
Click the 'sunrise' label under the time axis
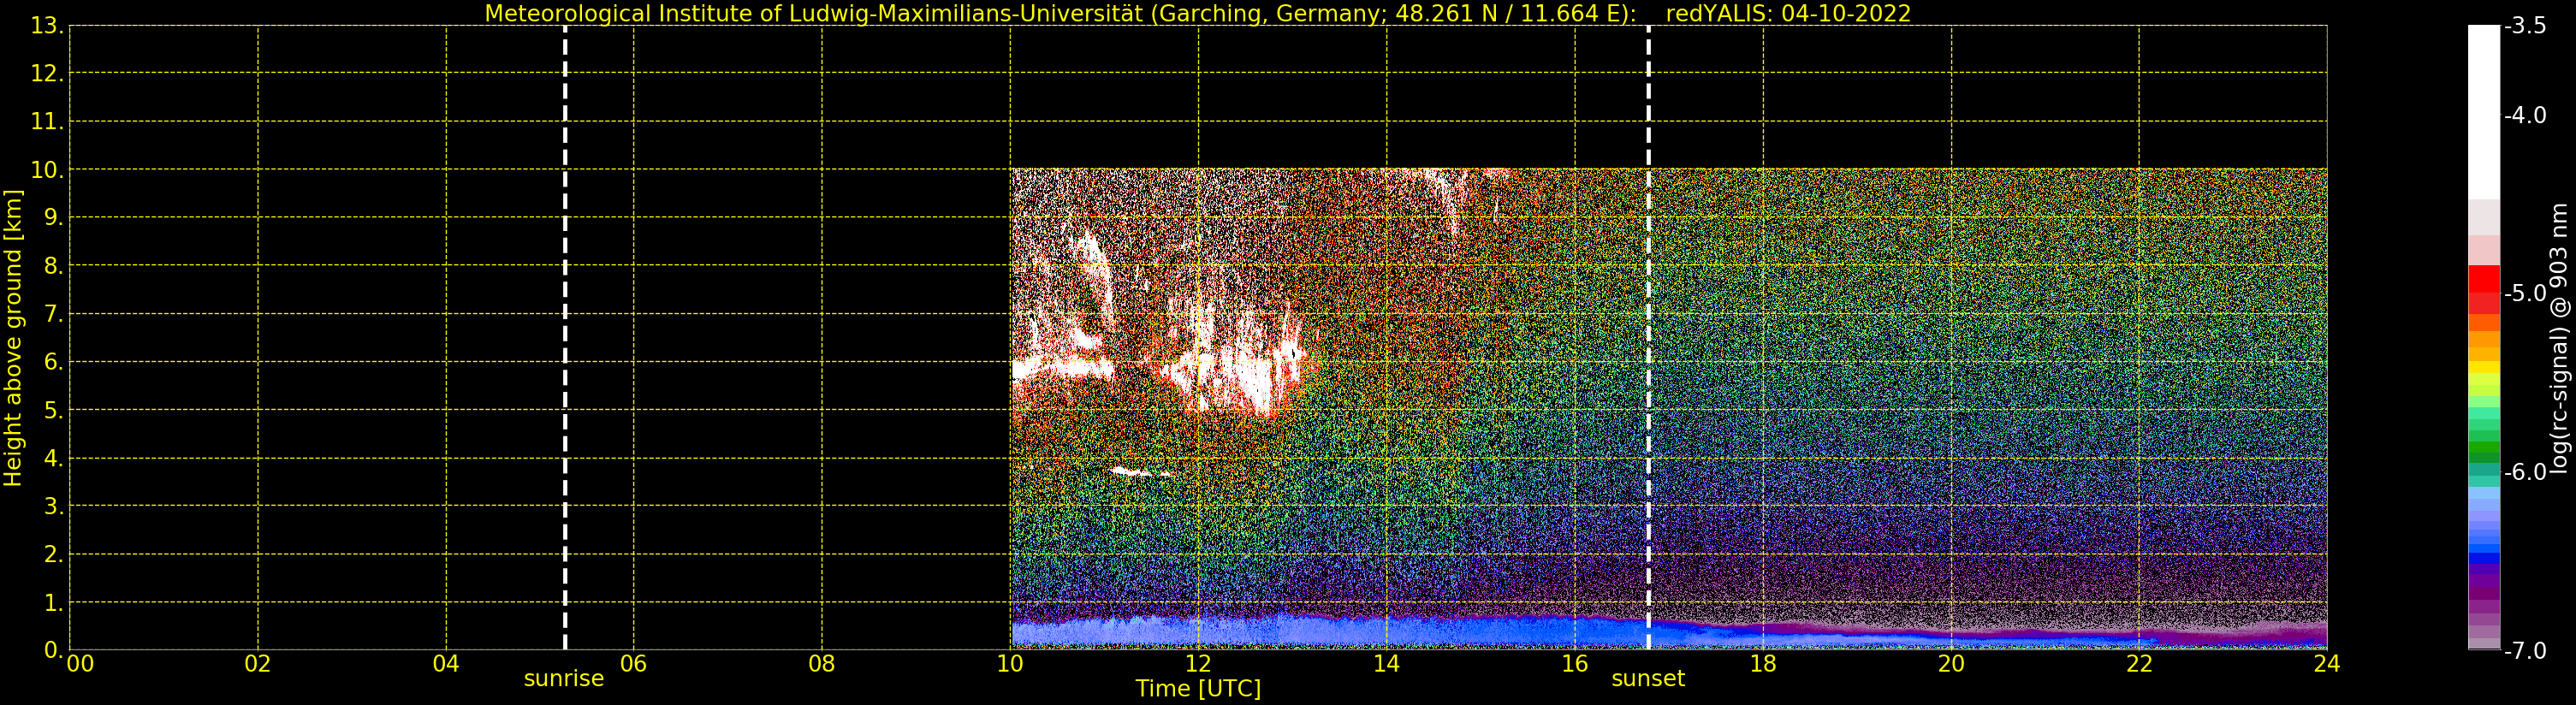[x=564, y=678]
